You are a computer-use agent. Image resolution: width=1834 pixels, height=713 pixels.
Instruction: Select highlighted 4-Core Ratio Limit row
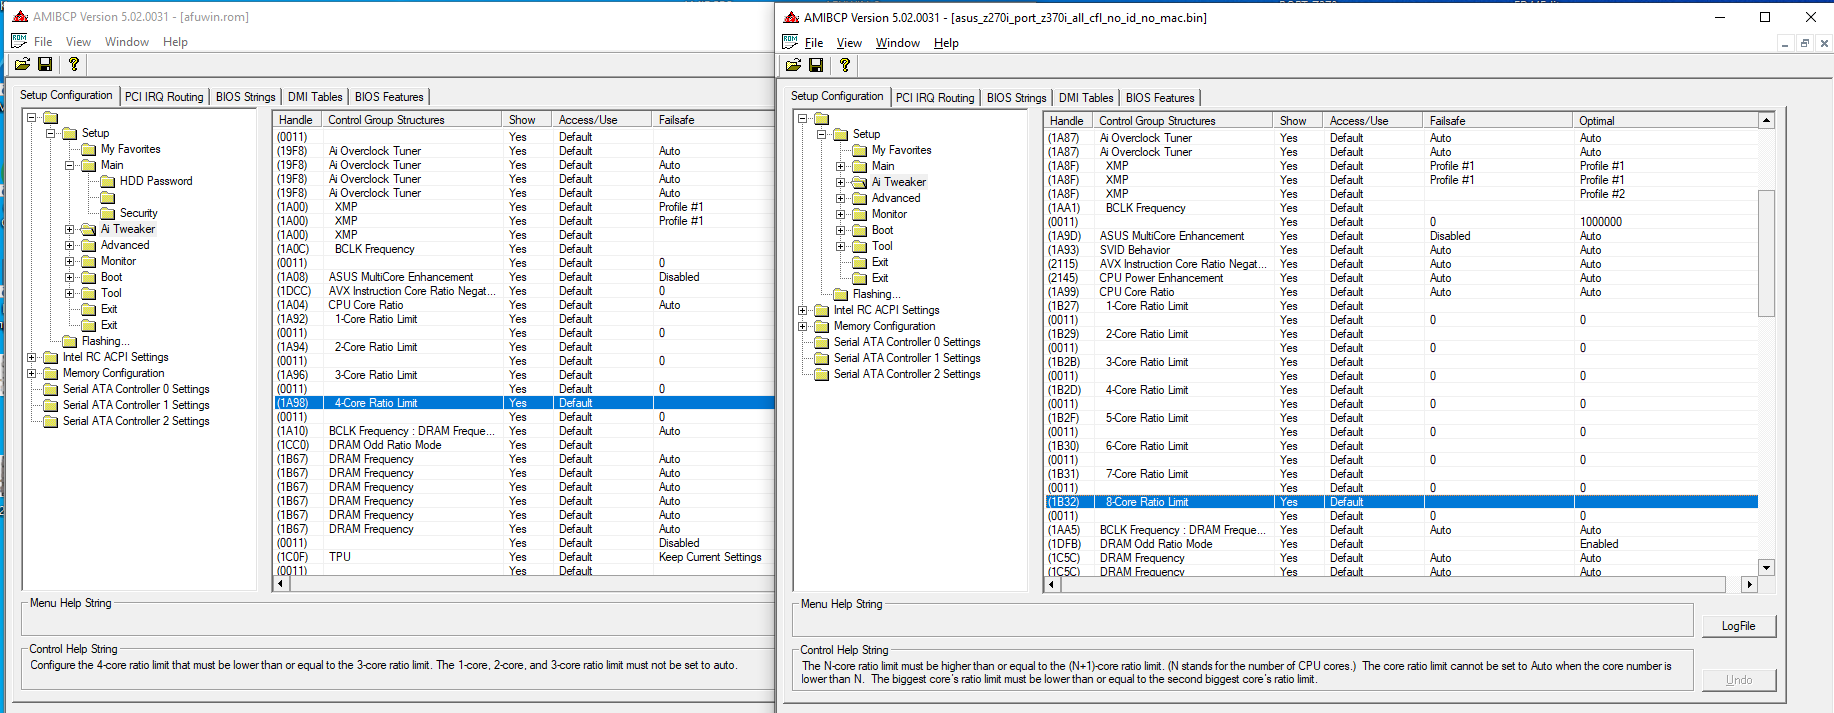pyautogui.click(x=524, y=403)
